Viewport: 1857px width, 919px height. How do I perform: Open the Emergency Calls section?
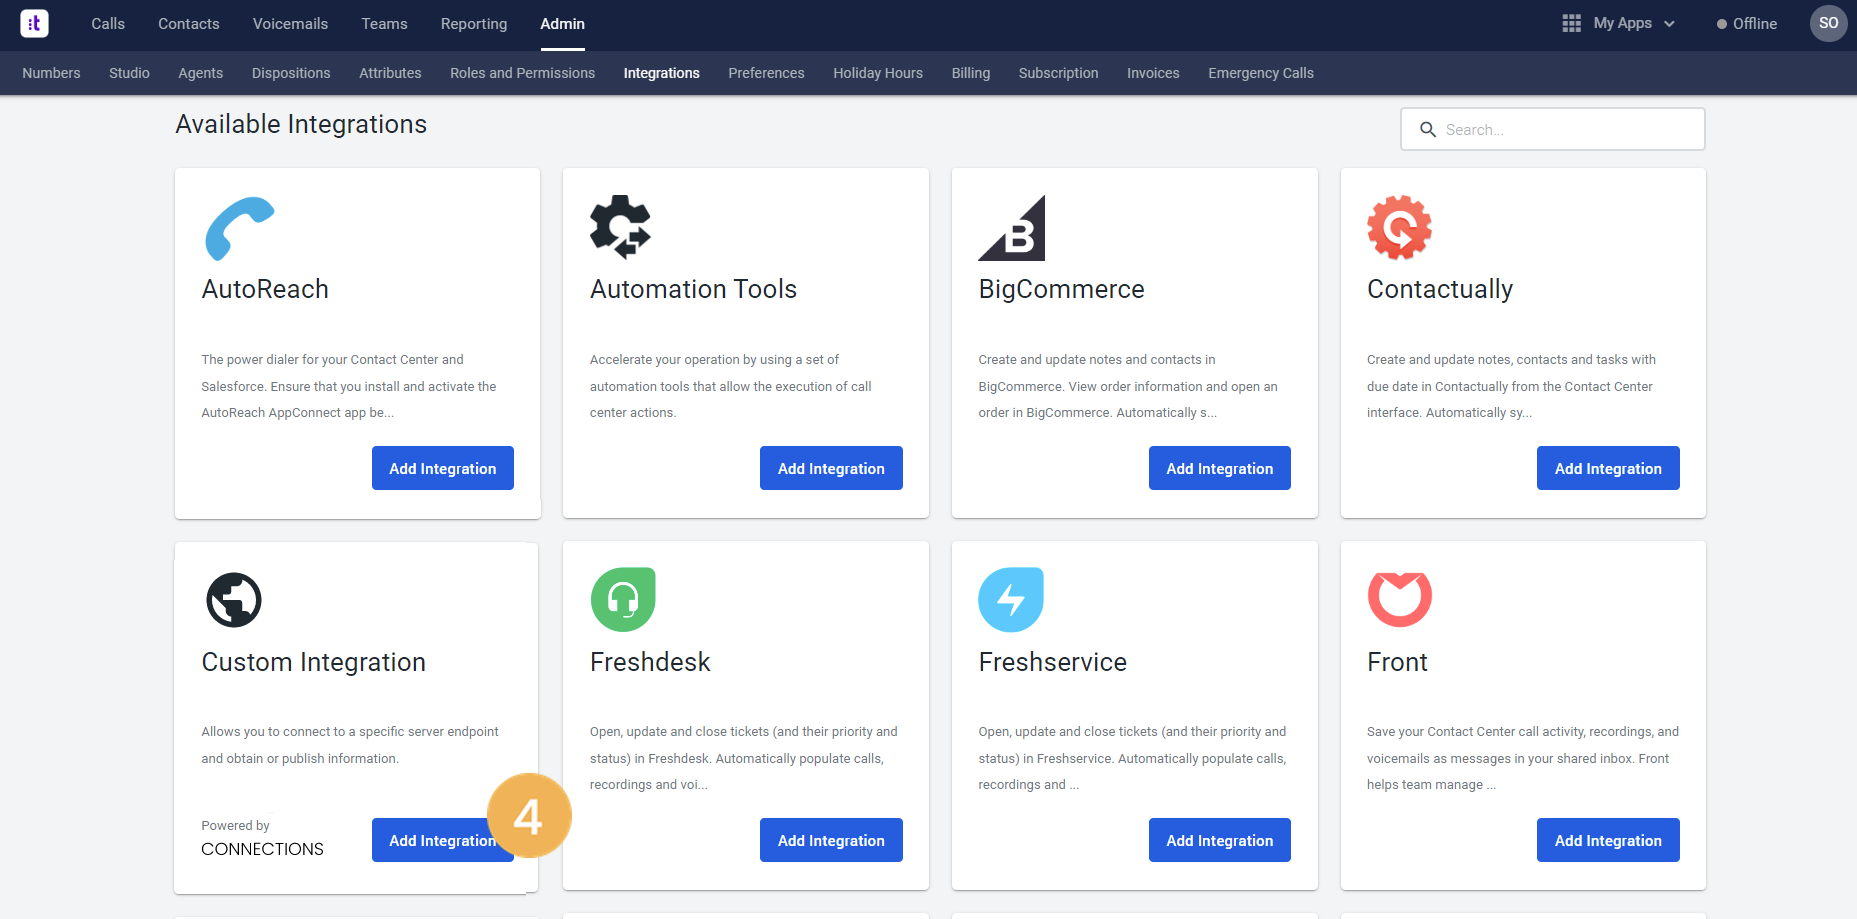pyautogui.click(x=1261, y=73)
